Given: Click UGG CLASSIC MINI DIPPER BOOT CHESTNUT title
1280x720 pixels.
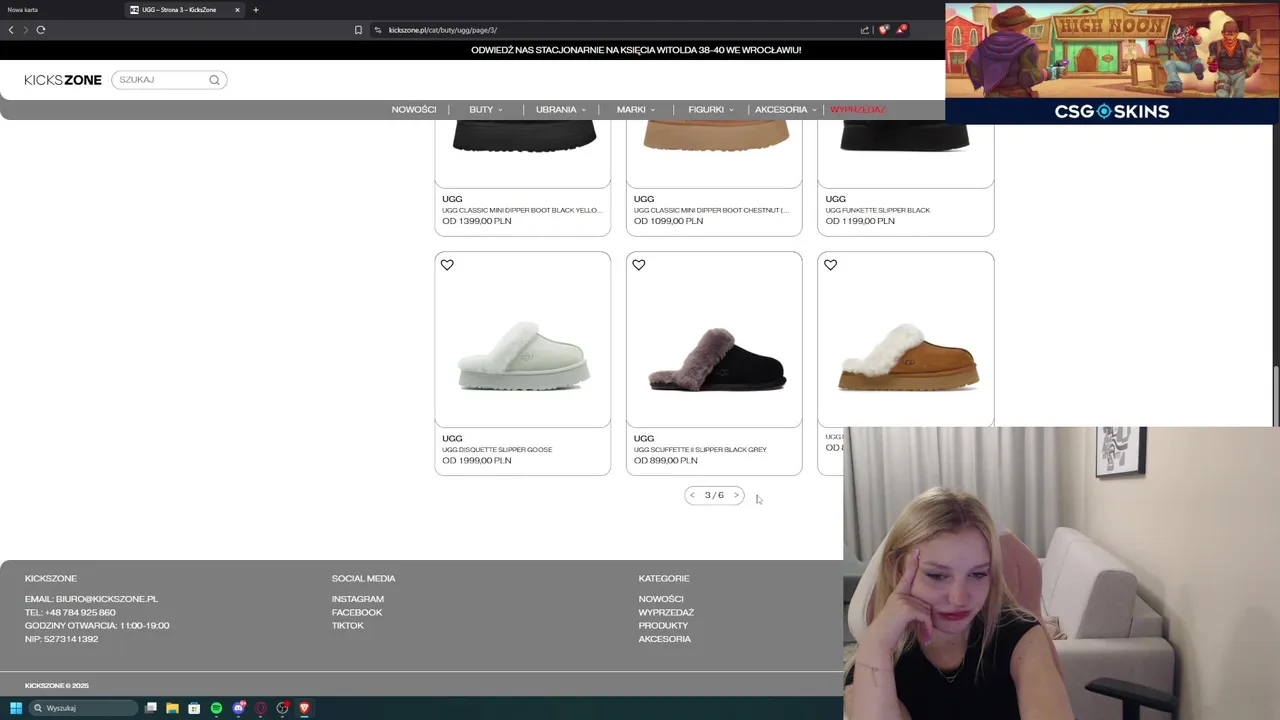Looking at the screenshot, I should (x=711, y=211).
